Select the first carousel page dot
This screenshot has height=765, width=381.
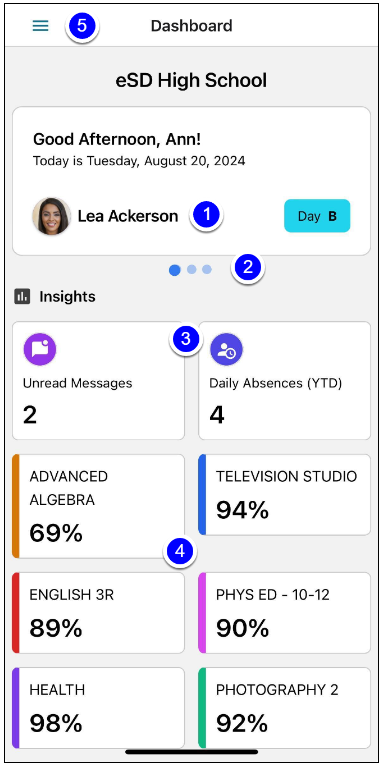click(x=175, y=270)
